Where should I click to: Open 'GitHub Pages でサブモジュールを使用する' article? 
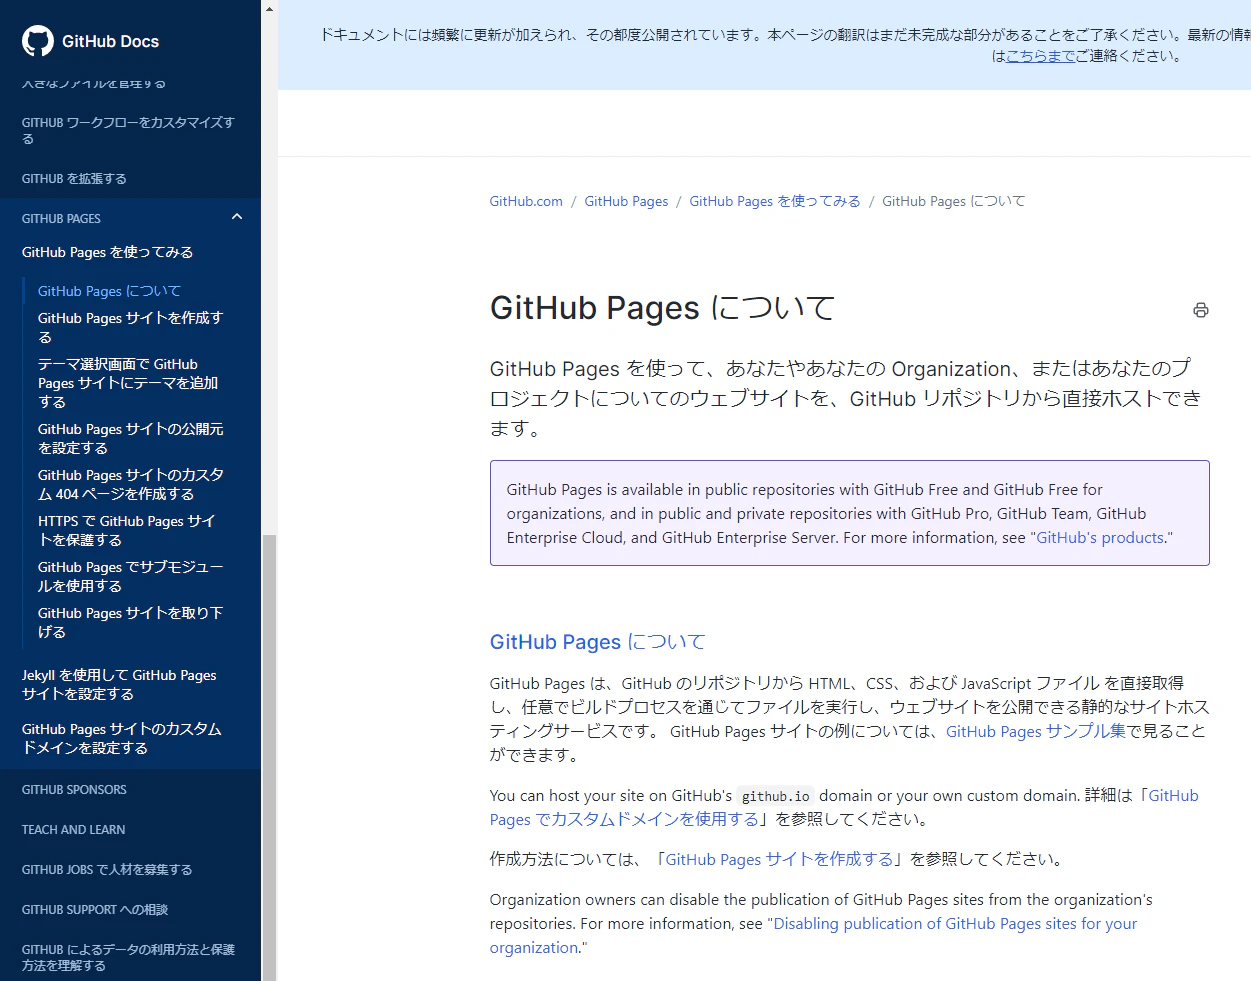(x=131, y=576)
